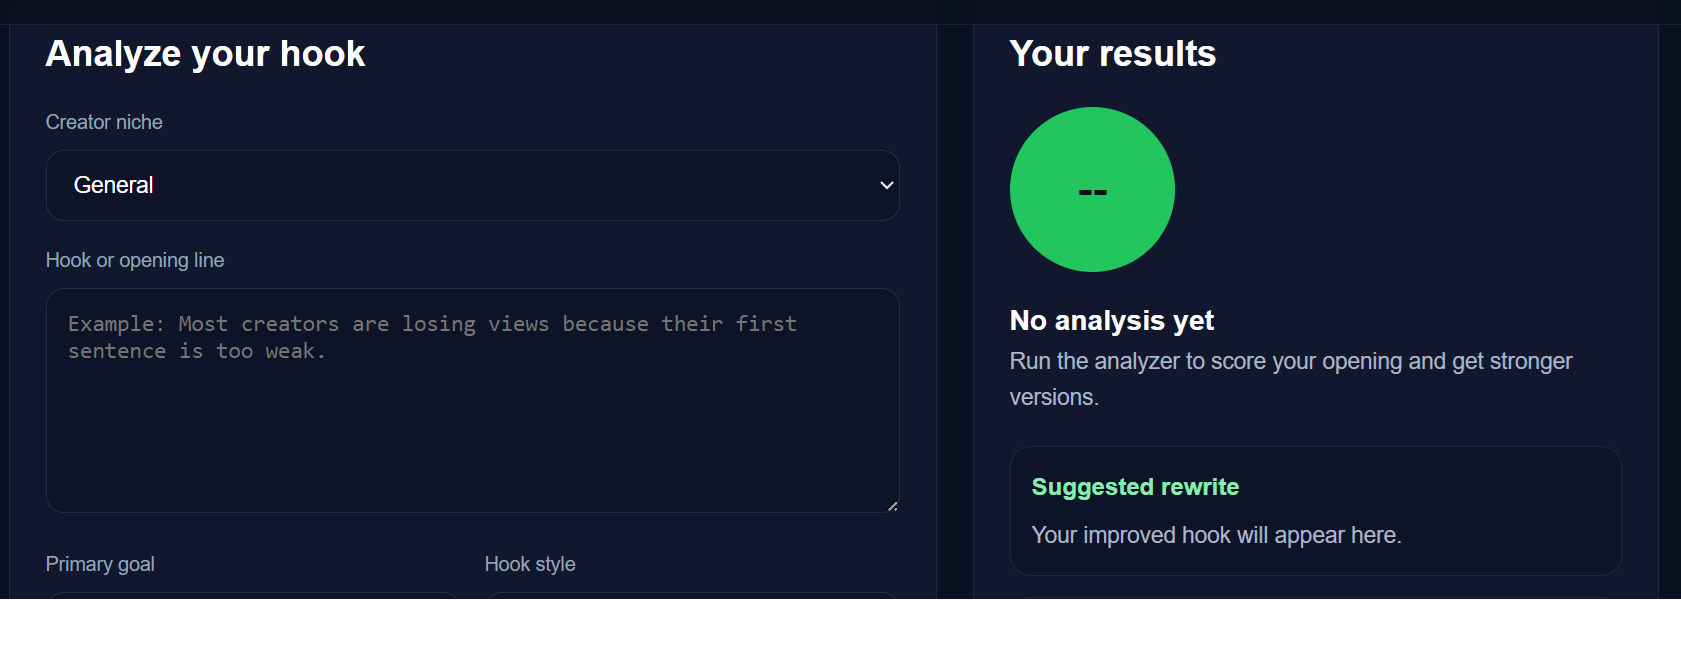Select the 'Suggested rewrite' green heading
Image resolution: width=1681 pixels, height=648 pixels.
(x=1135, y=487)
